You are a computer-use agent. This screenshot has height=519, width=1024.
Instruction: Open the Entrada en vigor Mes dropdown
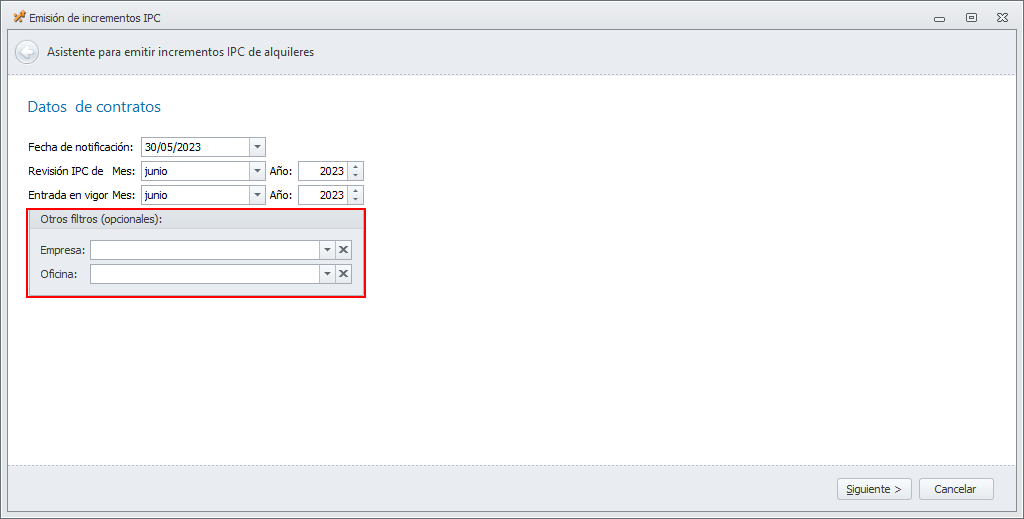click(257, 195)
